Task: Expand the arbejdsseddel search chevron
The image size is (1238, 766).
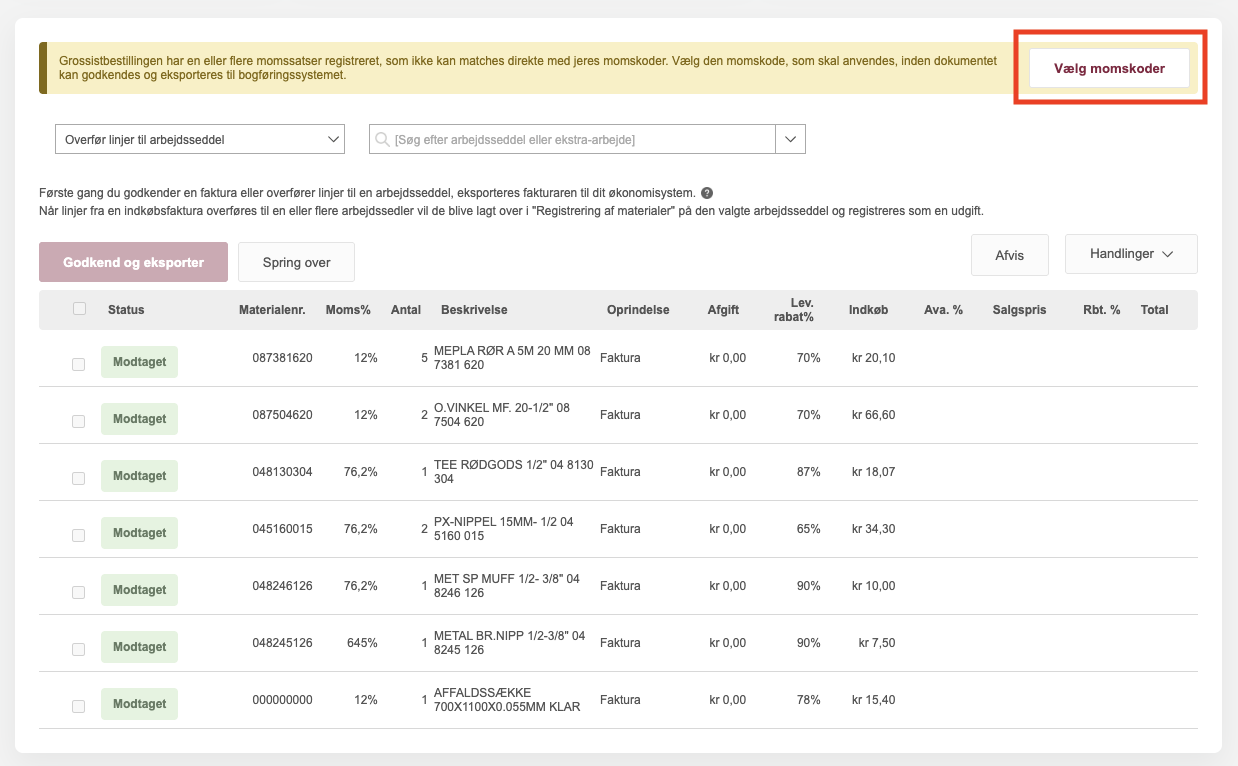Action: 790,140
